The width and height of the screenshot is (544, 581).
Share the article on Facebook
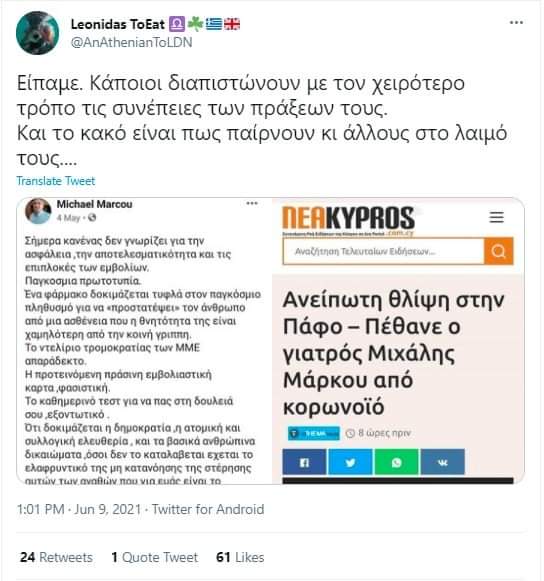pyautogui.click(x=304, y=462)
